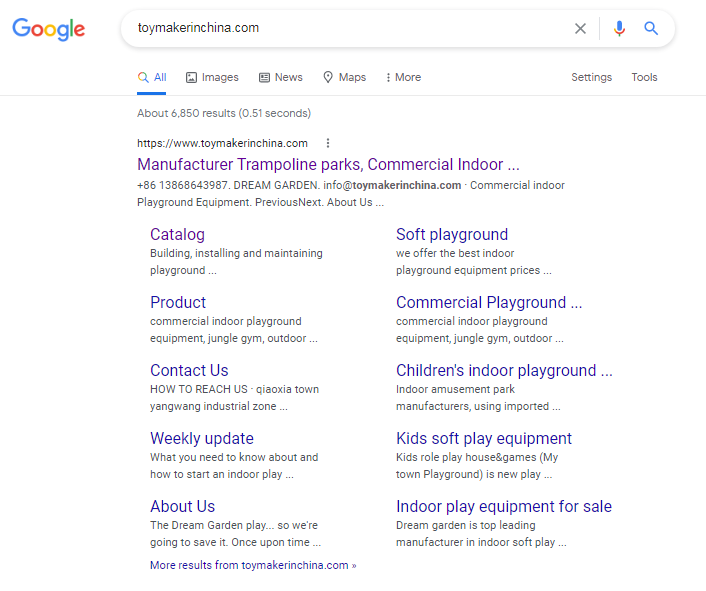The width and height of the screenshot is (706, 591).
Task: Click the snippet text '+86 13868643987. DREAM GARDEN'
Action: pyautogui.click(x=228, y=185)
